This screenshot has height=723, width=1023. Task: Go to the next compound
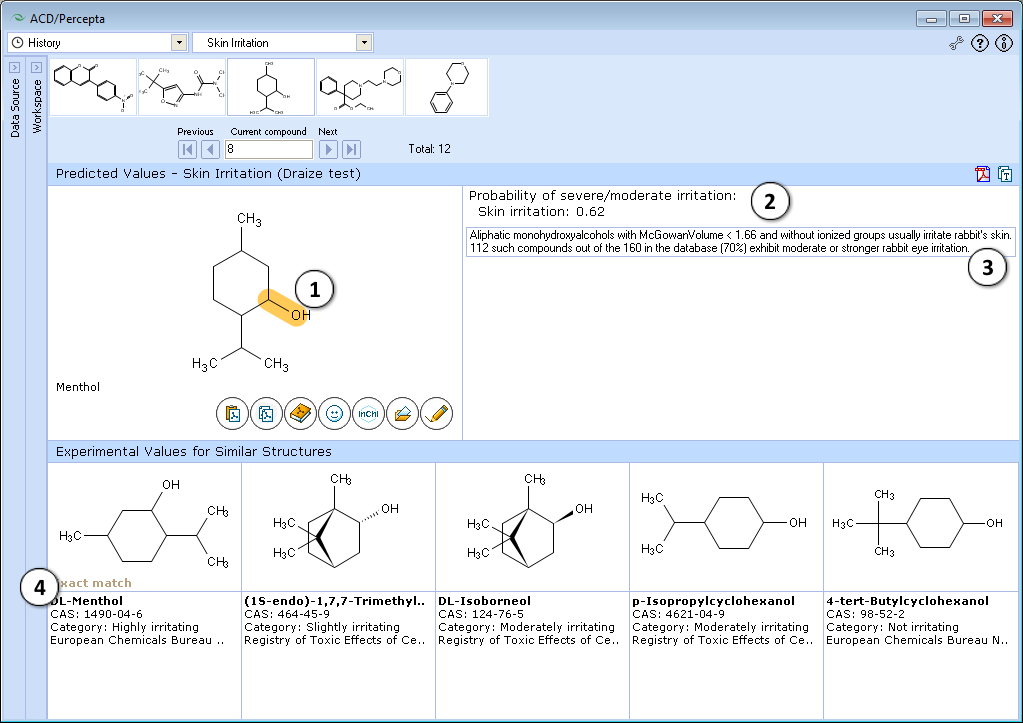[328, 149]
